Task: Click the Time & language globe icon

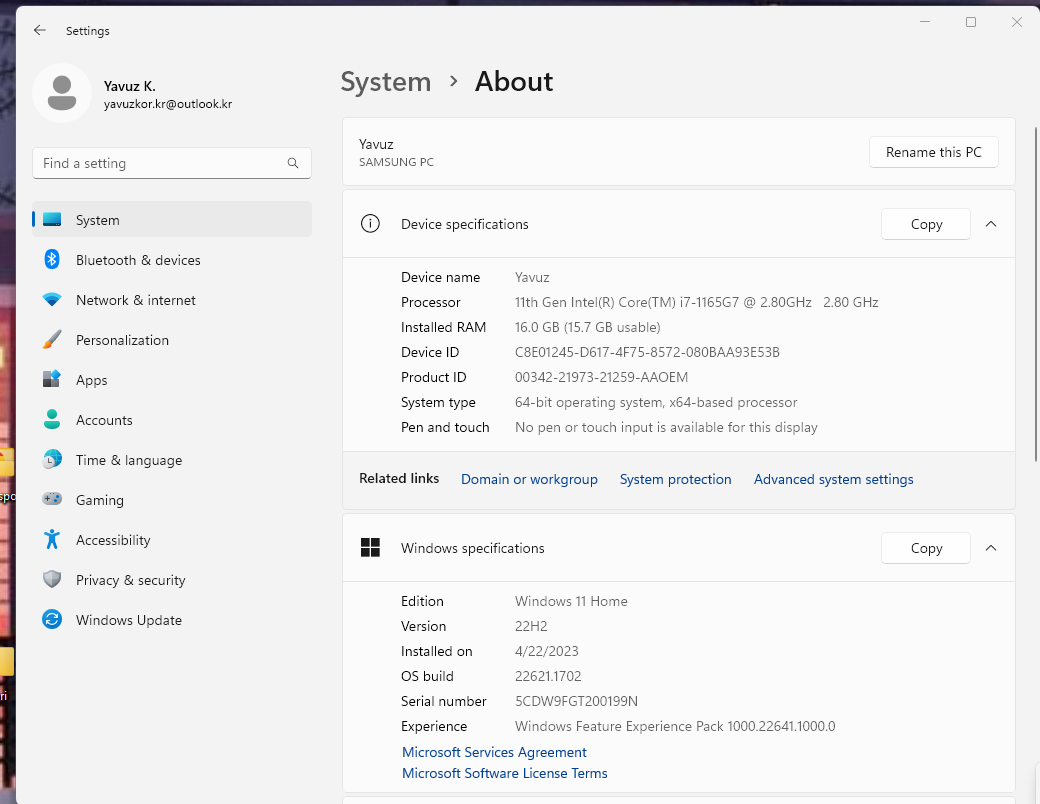Action: [52, 459]
